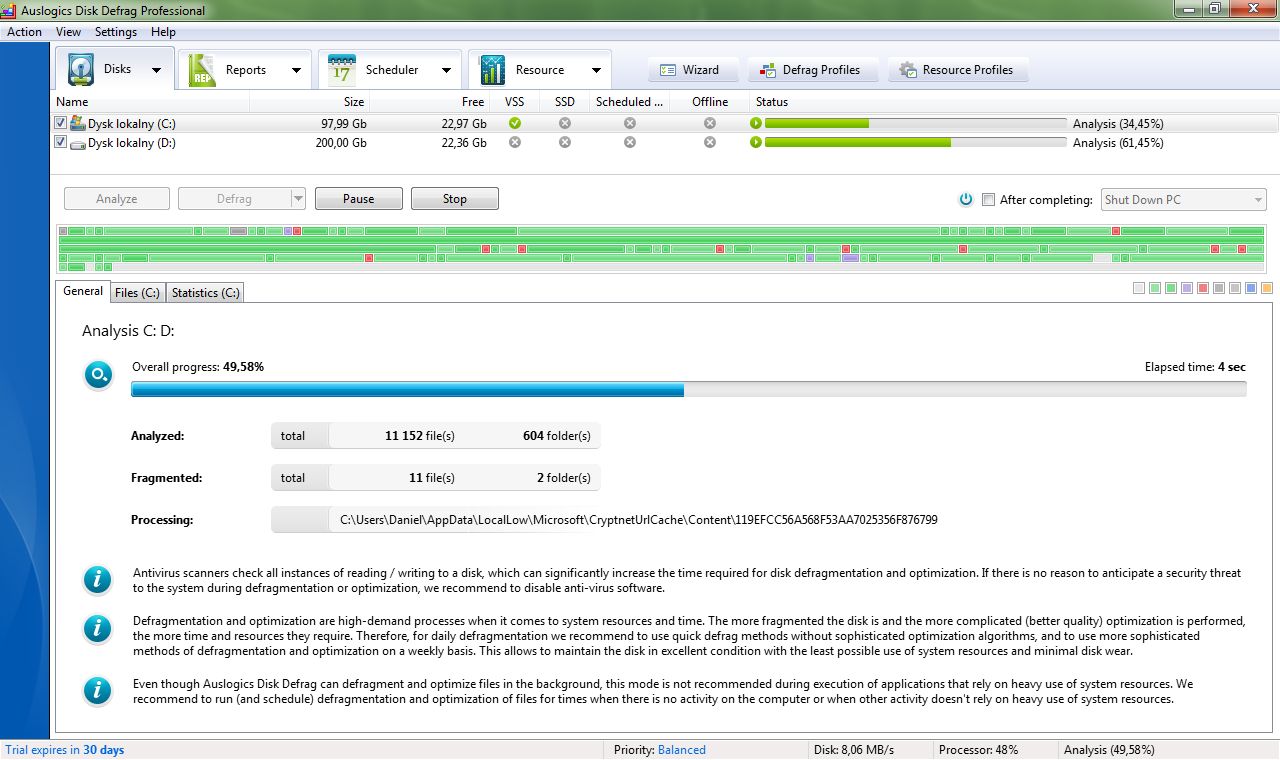Click the info icon beside the high-demand processes tip

[x=97, y=628]
